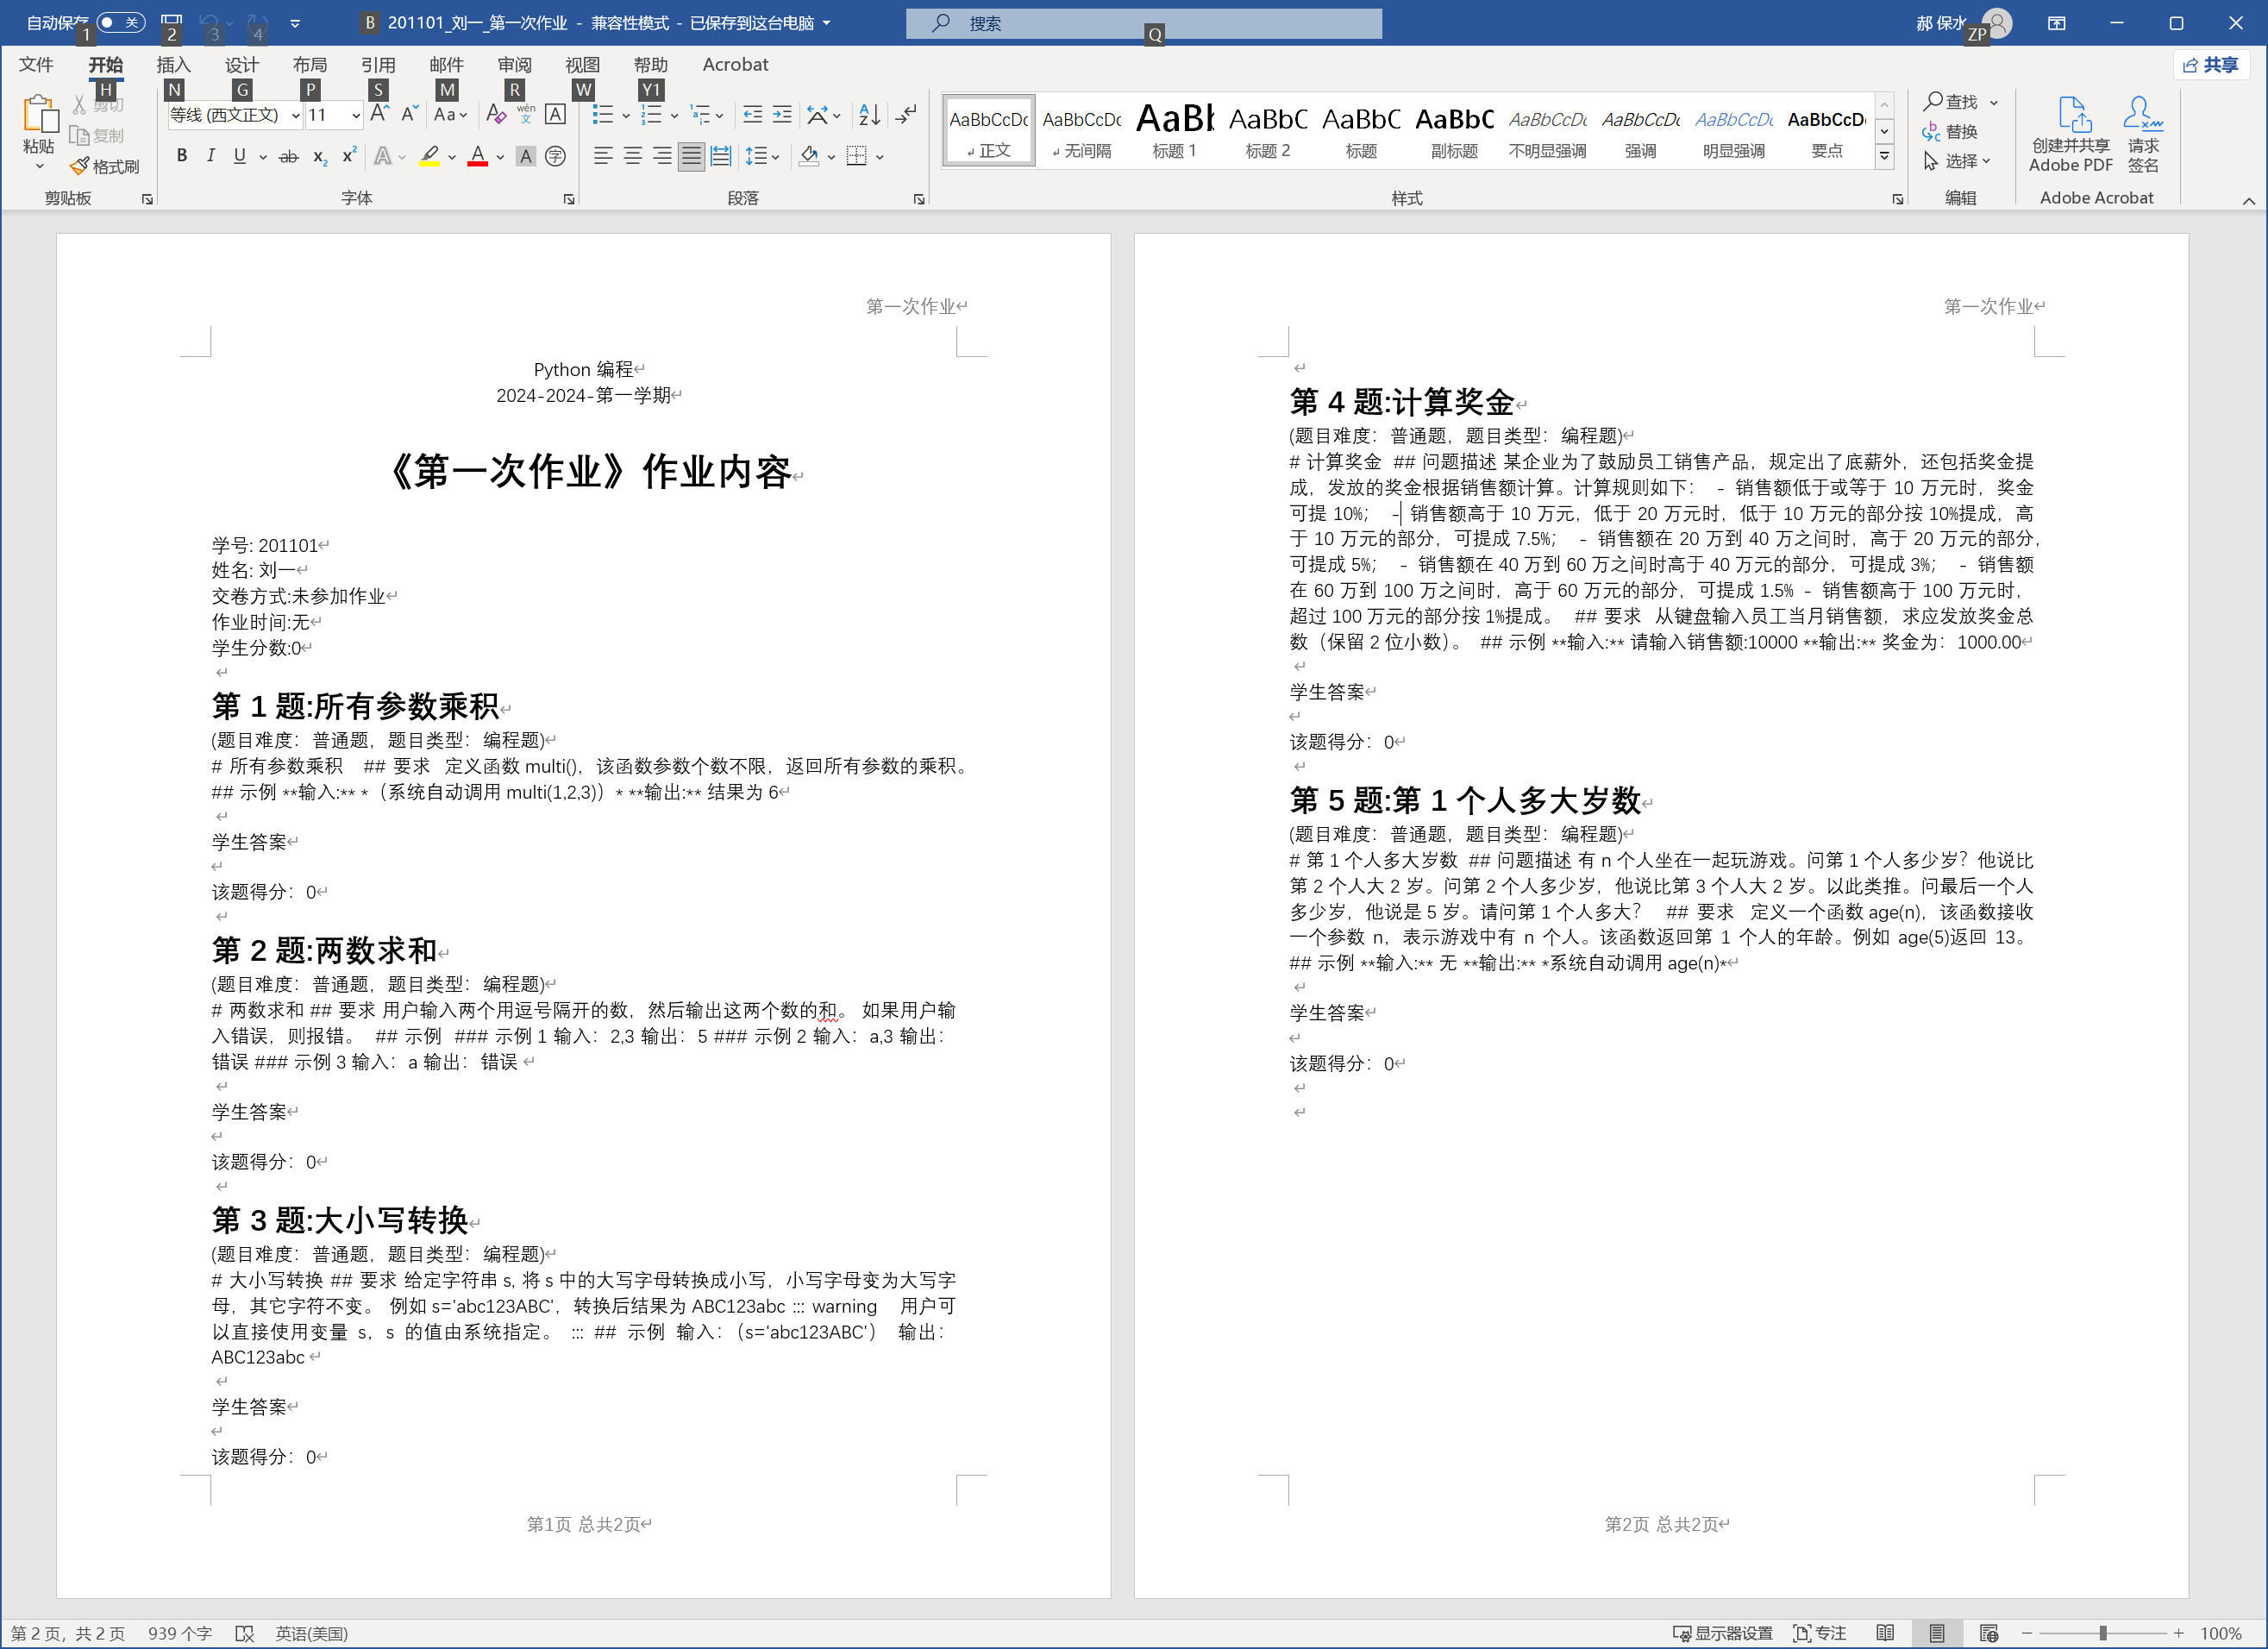Click the Share button
This screenshot has width=2268, height=1649.
[x=2211, y=64]
